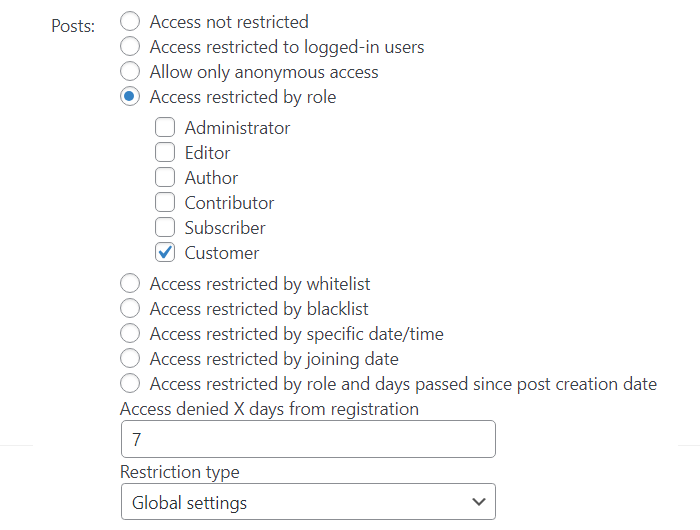Click the 'Customer' label text
Viewport: 700px width, 530px height.
[222, 253]
